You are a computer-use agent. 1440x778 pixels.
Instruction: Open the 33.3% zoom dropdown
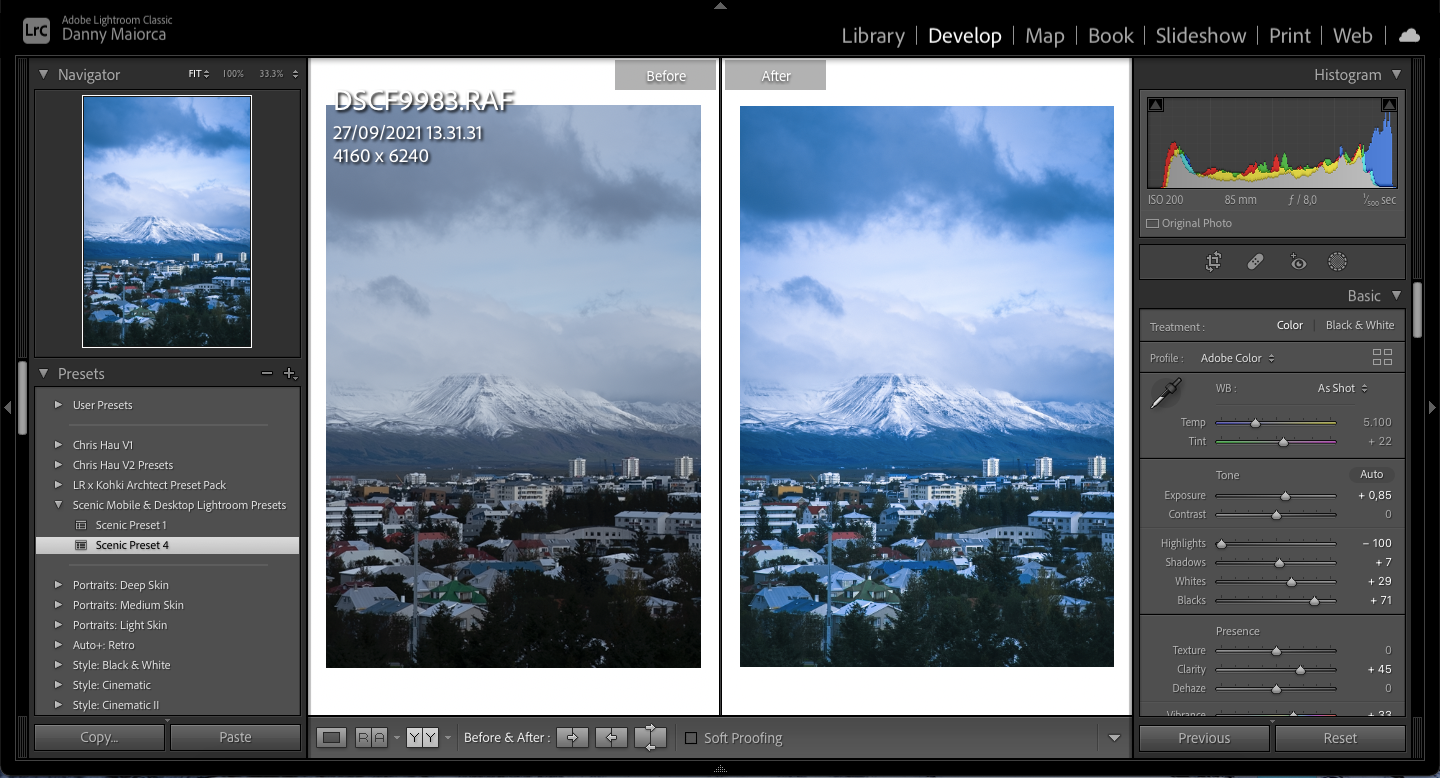point(279,74)
